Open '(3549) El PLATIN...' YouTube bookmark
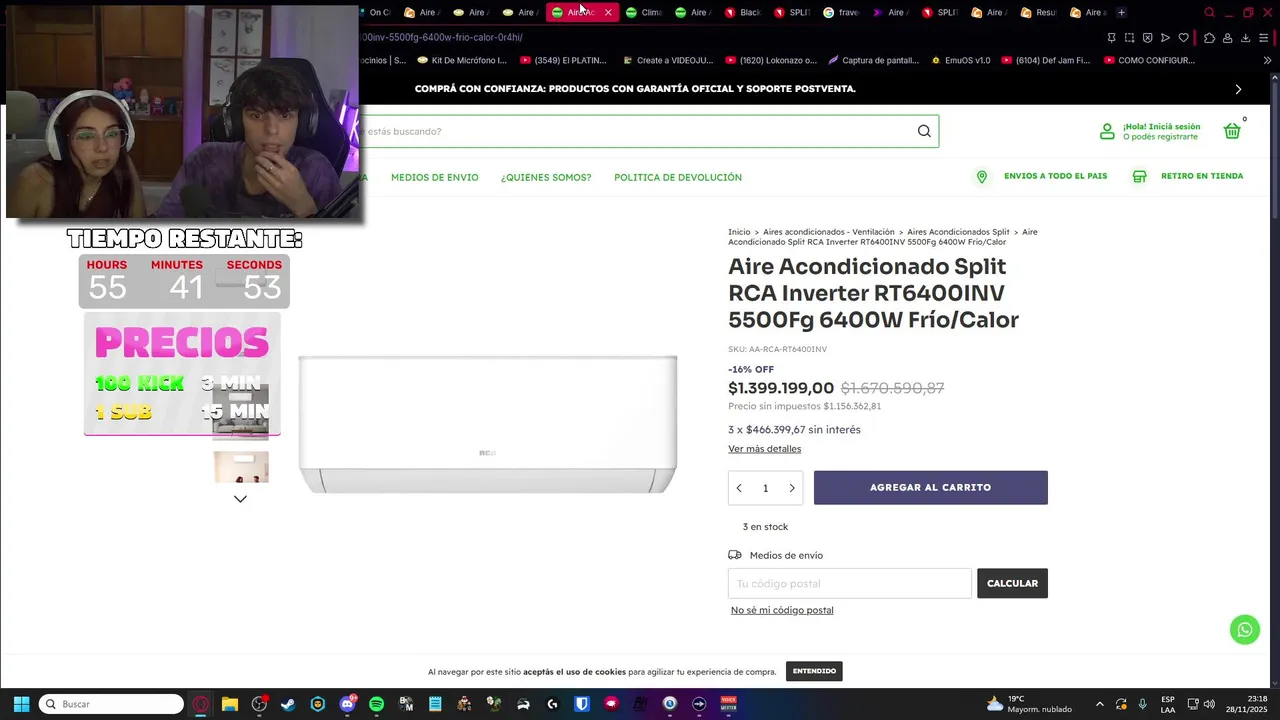 [x=563, y=60]
